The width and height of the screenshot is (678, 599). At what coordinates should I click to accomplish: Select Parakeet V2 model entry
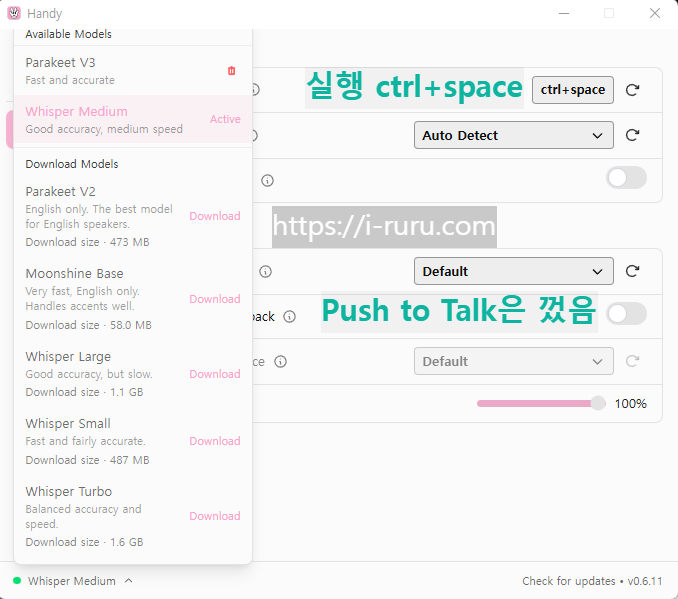133,216
